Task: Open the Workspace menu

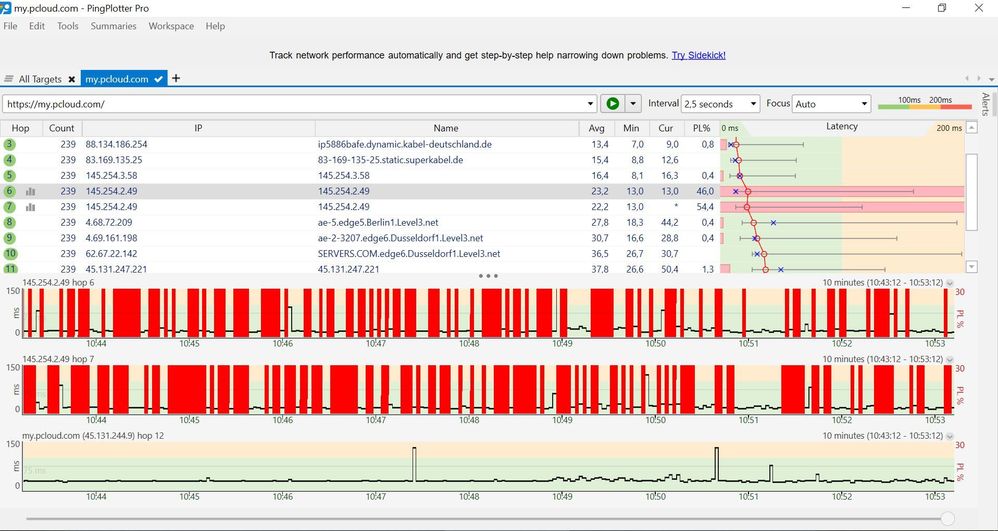Action: [171, 26]
